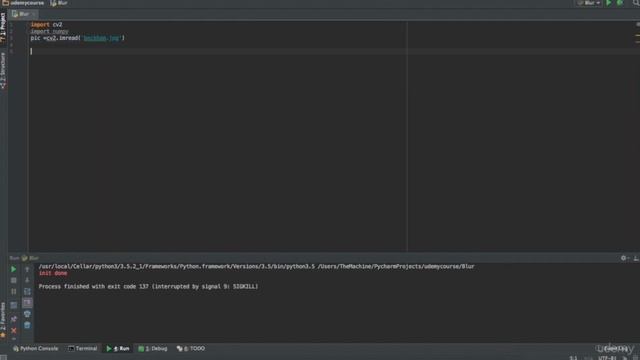The width and height of the screenshot is (640, 360).
Task: Click the python3.5 interpreter path line in console
Action: (x=256, y=267)
